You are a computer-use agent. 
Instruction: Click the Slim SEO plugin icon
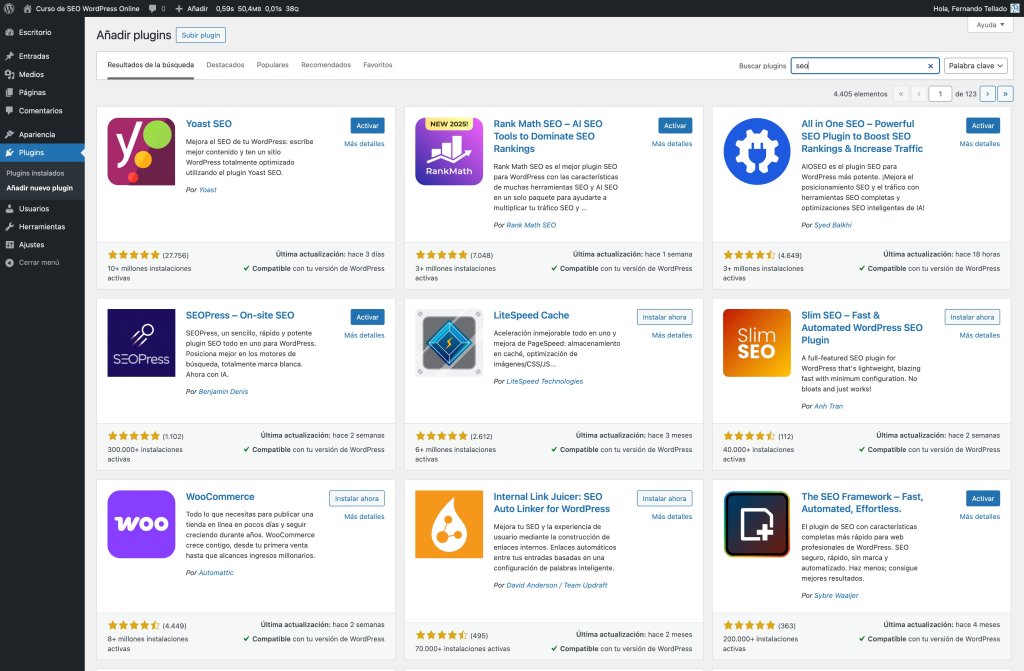756,343
